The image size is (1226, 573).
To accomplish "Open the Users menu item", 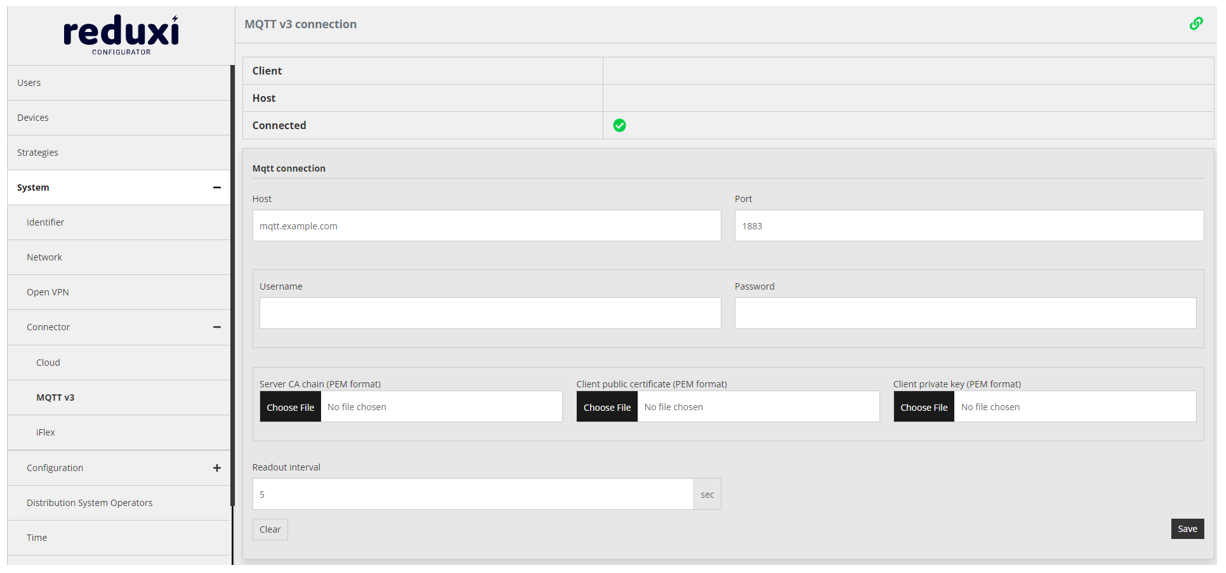I will [x=29, y=83].
